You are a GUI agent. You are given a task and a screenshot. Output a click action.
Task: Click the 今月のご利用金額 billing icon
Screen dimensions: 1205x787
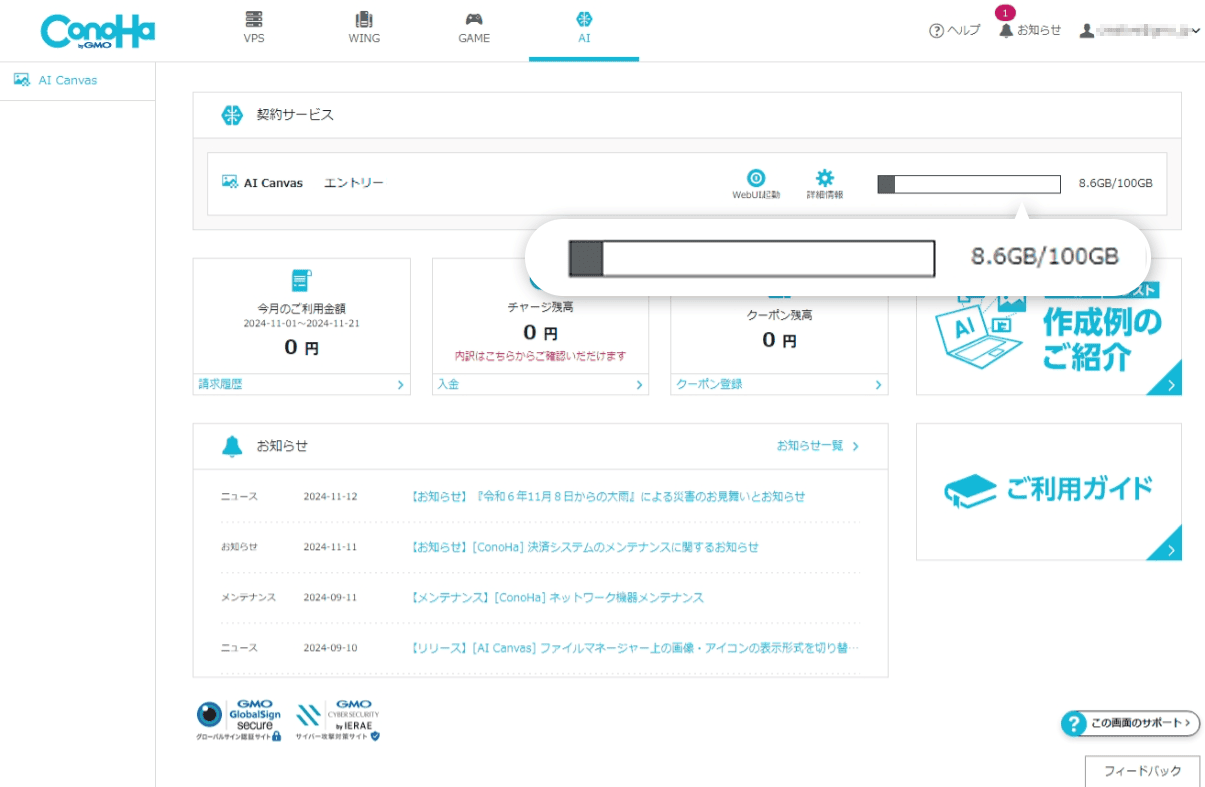(x=301, y=280)
